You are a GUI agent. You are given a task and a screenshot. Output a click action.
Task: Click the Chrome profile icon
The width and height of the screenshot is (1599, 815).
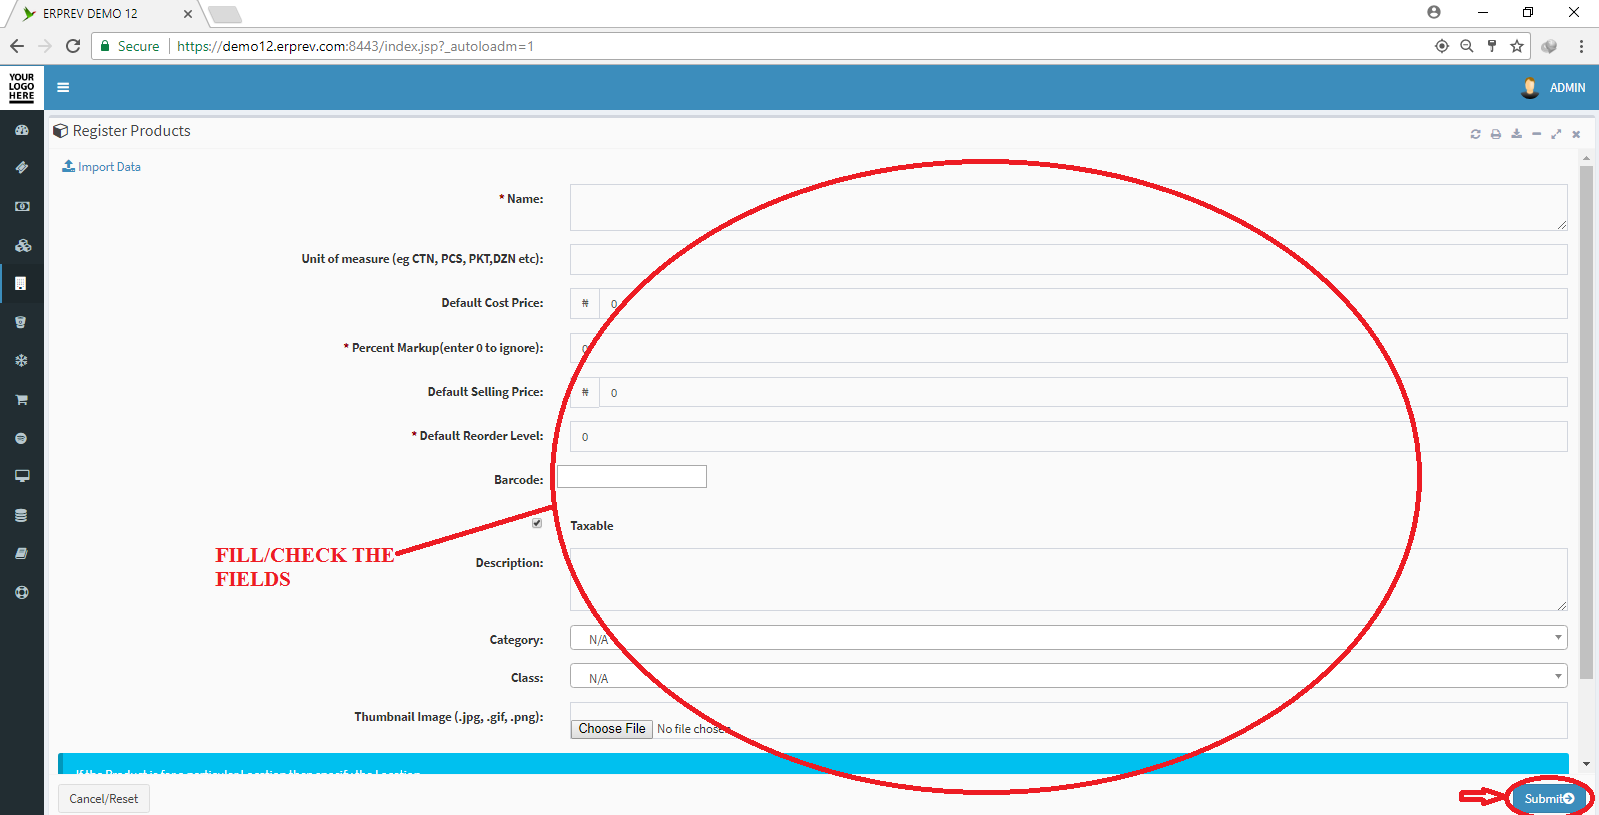1434,12
